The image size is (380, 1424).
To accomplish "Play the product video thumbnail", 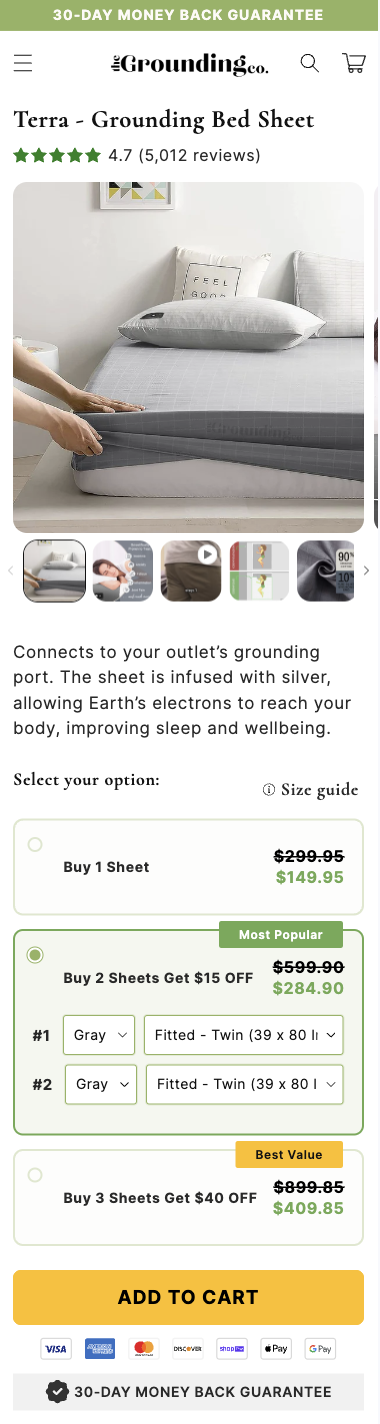I will point(191,571).
